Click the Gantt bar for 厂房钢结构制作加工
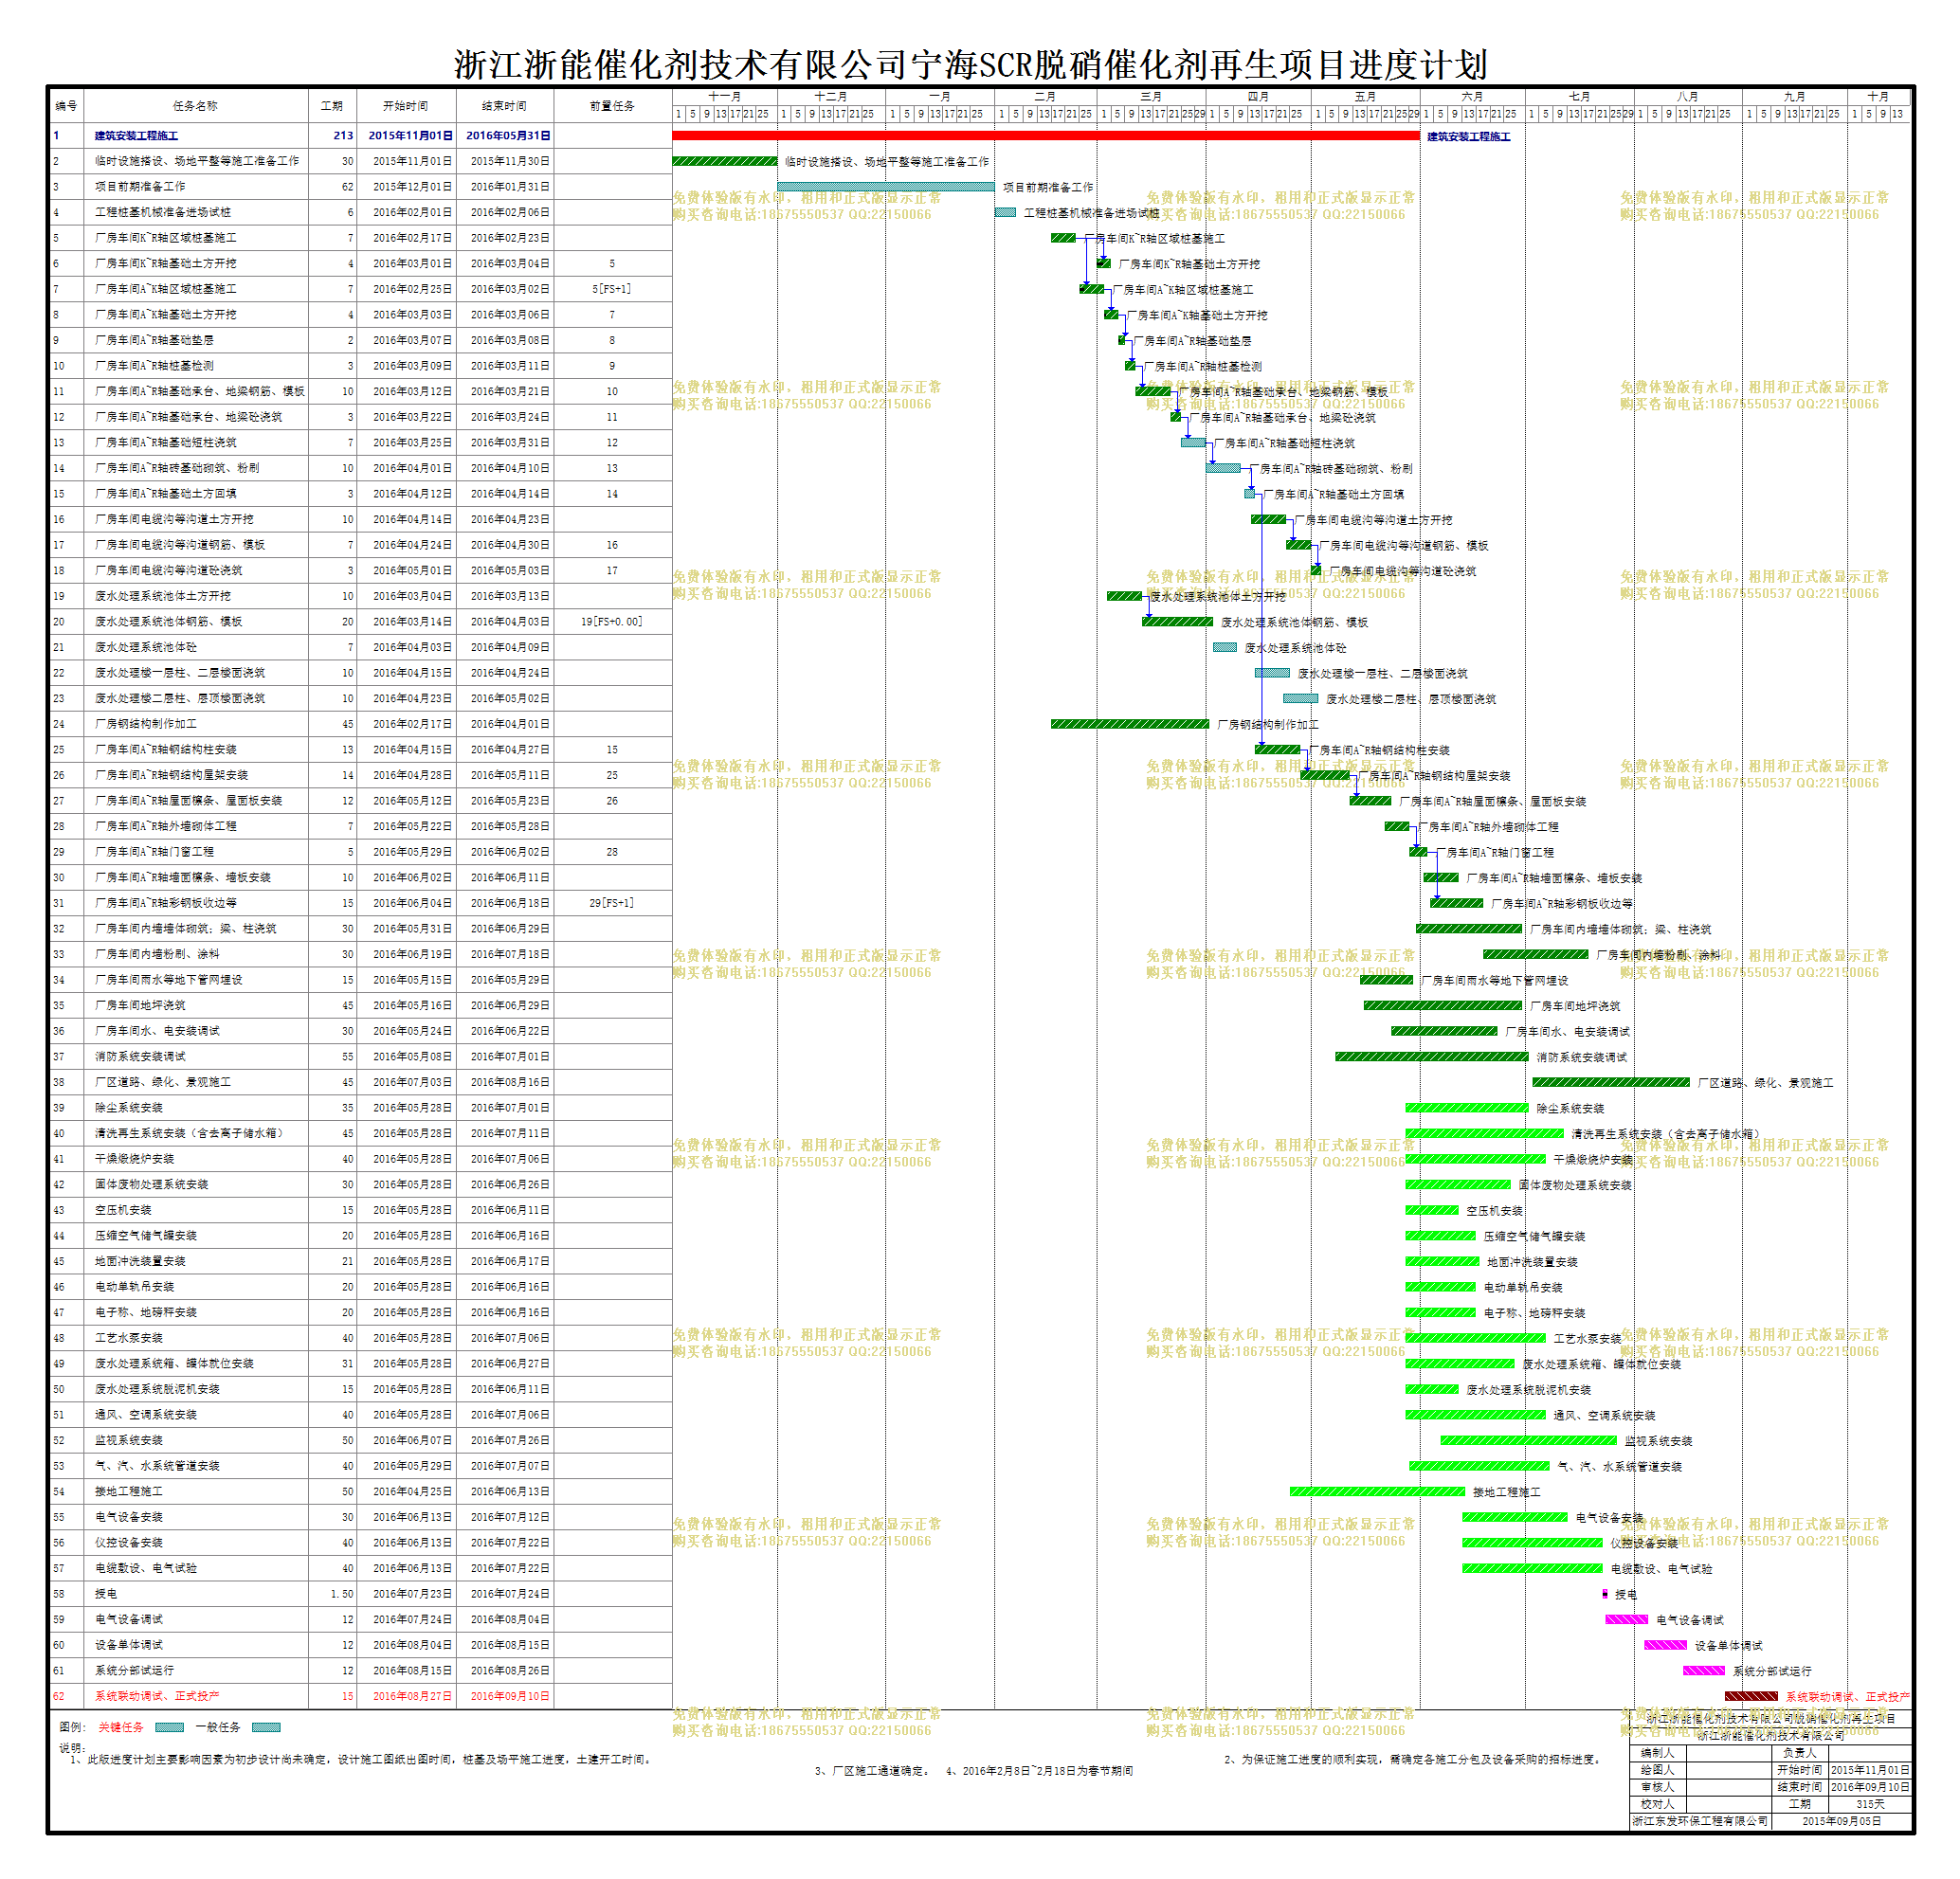The width and height of the screenshot is (1960, 1879). [x=1130, y=724]
